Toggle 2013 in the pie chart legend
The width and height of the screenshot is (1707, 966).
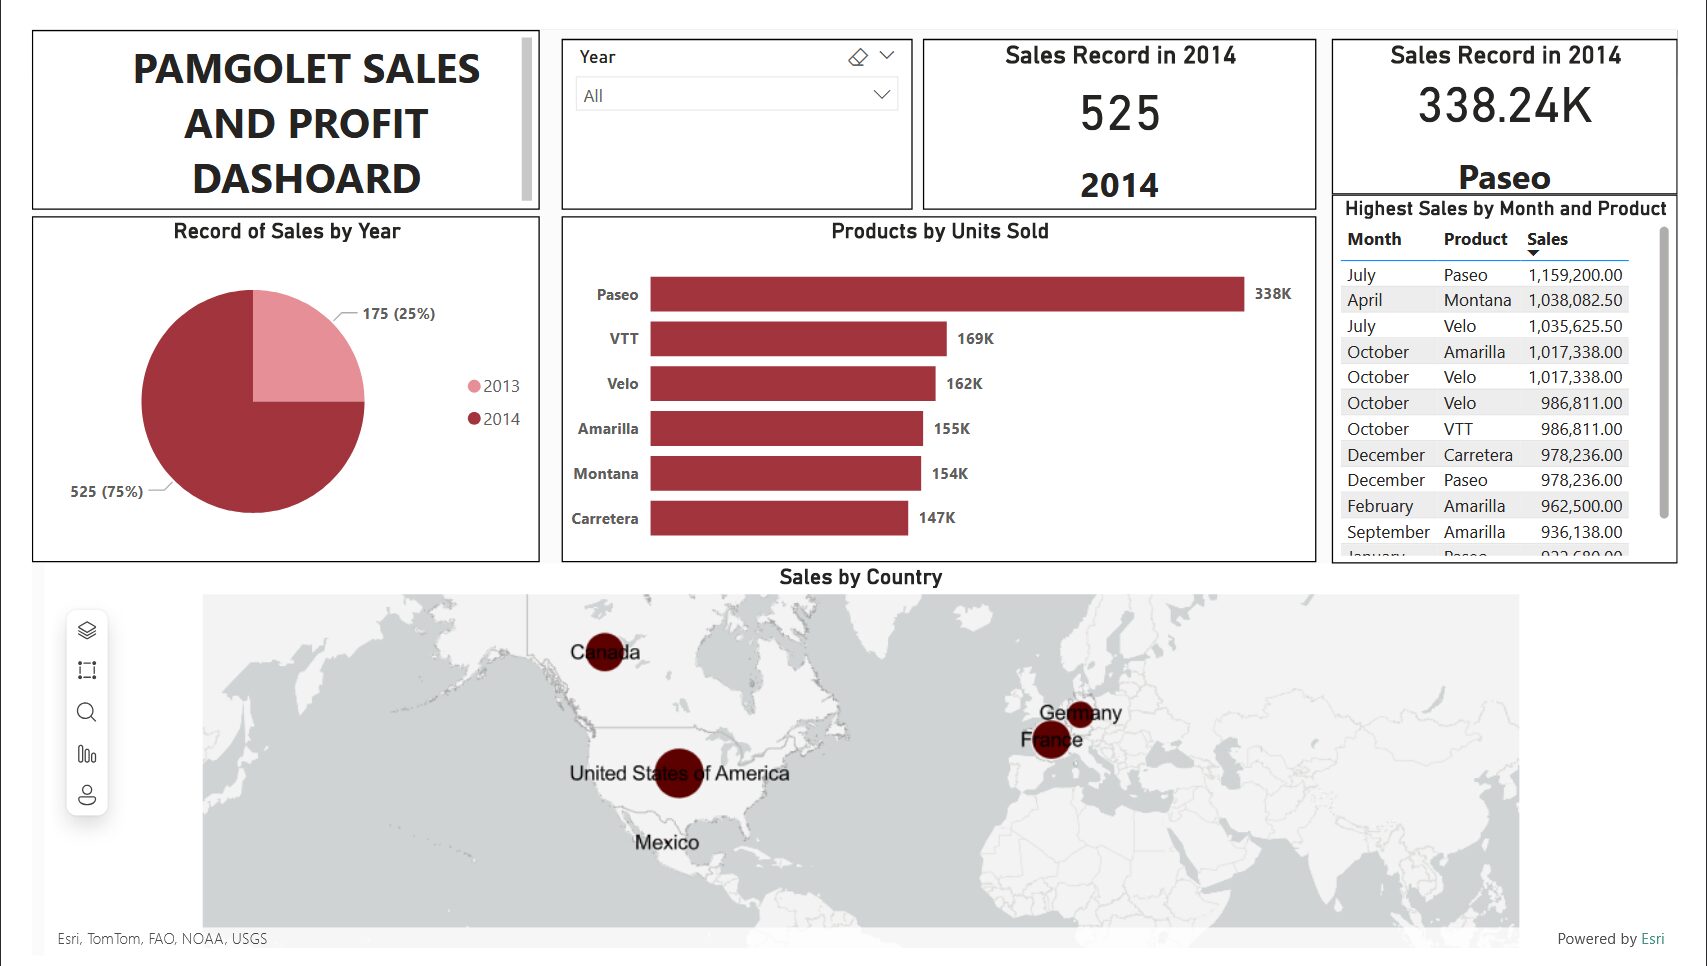494,386
